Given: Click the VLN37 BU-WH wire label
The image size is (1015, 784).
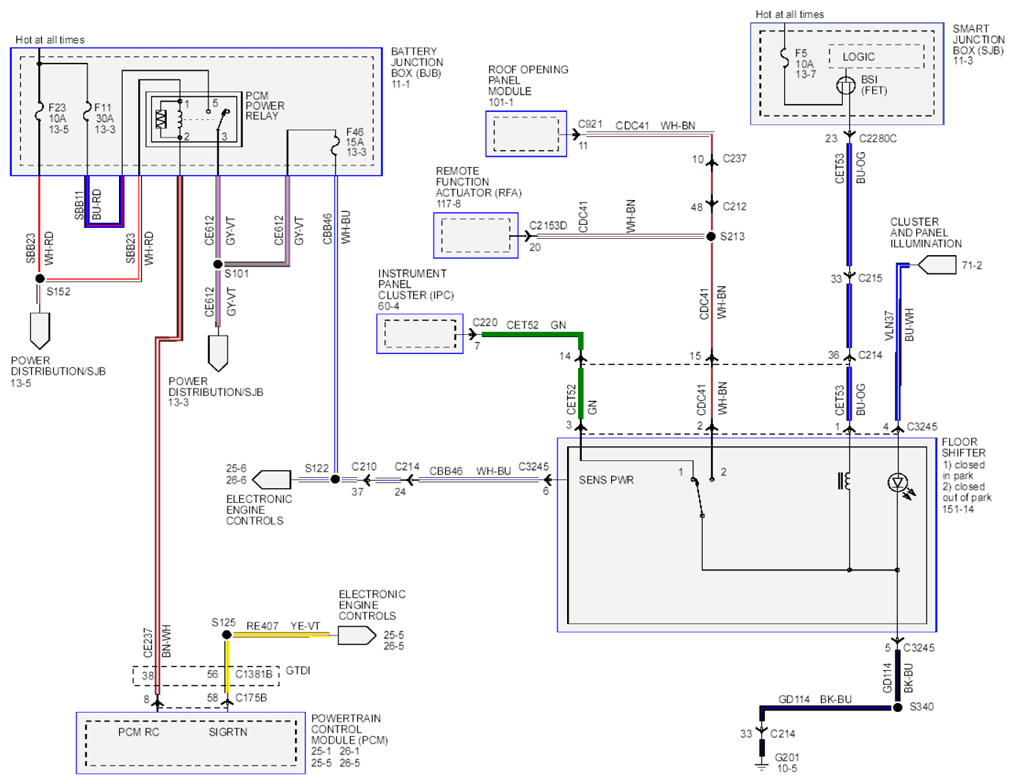Looking at the screenshot, I should tap(899, 326).
